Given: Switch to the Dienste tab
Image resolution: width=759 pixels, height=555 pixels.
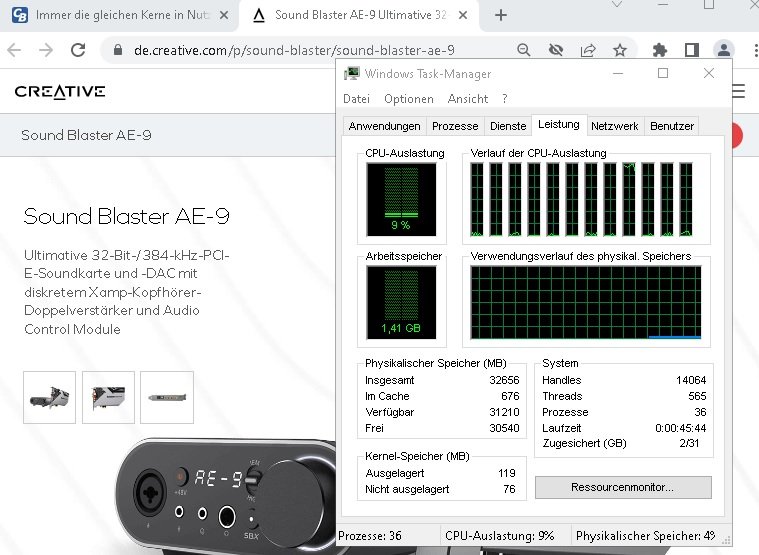Looking at the screenshot, I should pos(508,126).
